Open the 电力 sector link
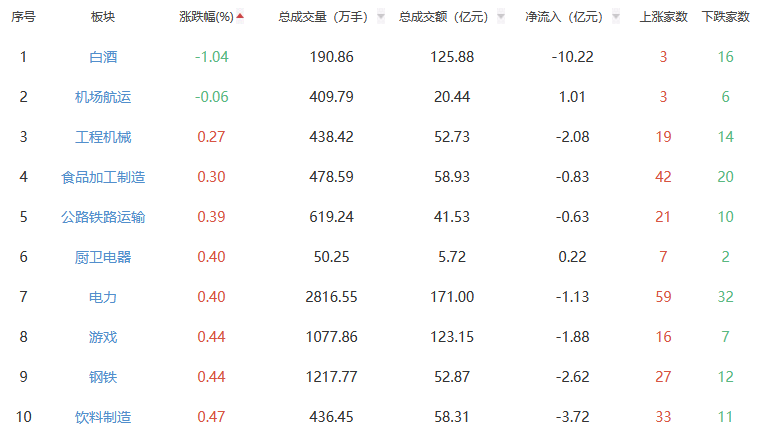The image size is (764, 434). pos(103,297)
